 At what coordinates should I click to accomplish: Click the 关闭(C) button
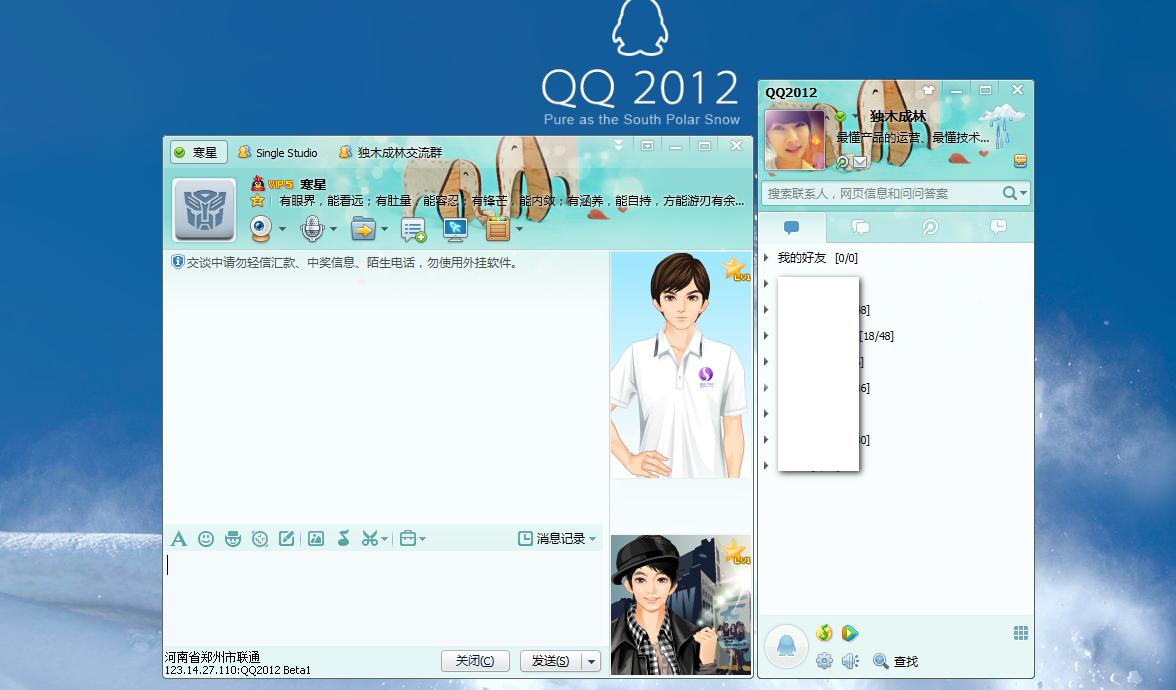(x=476, y=661)
